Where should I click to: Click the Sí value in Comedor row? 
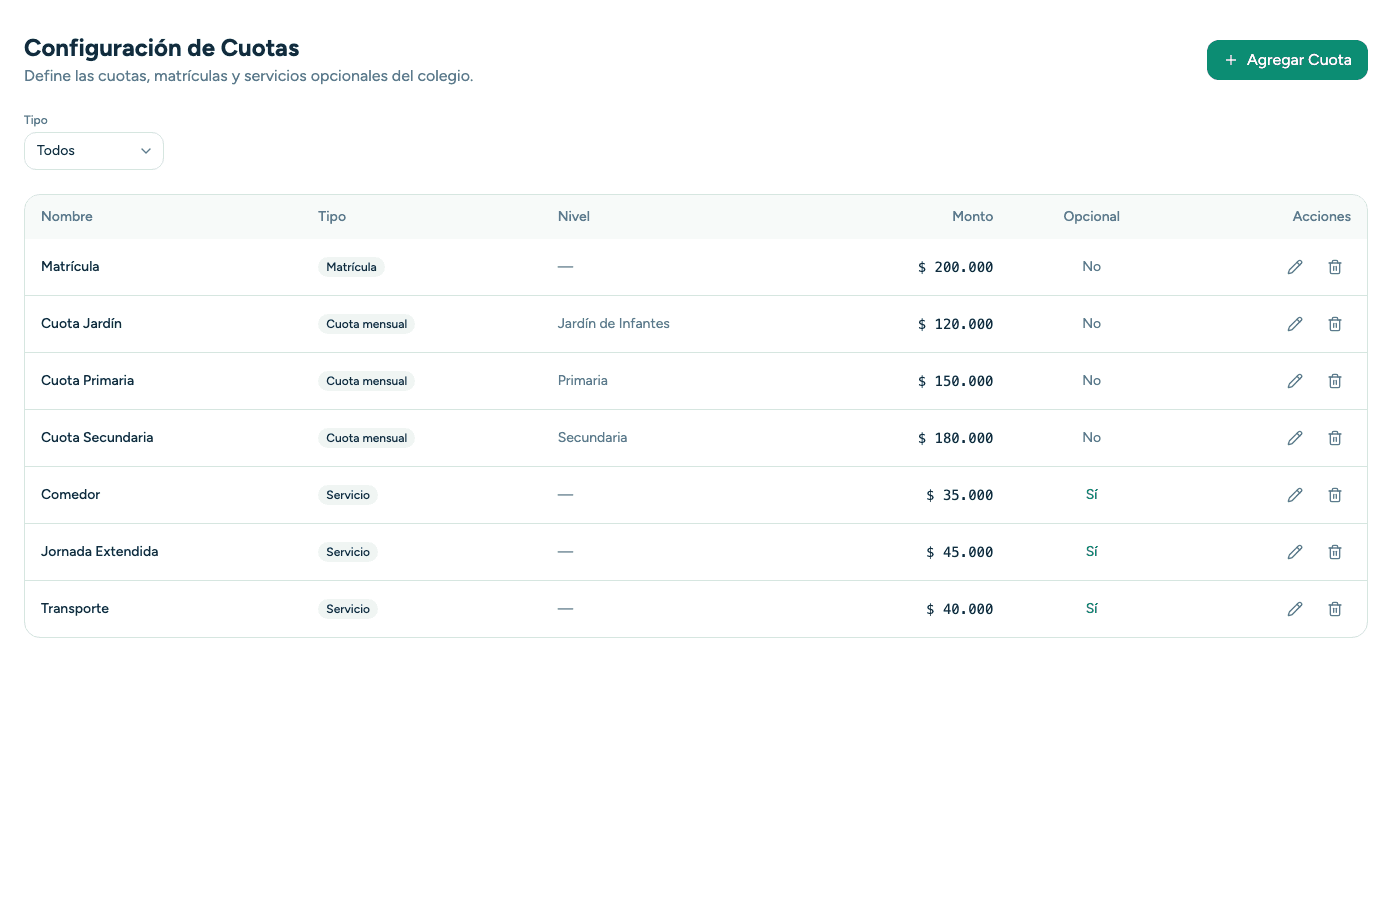pyautogui.click(x=1092, y=495)
